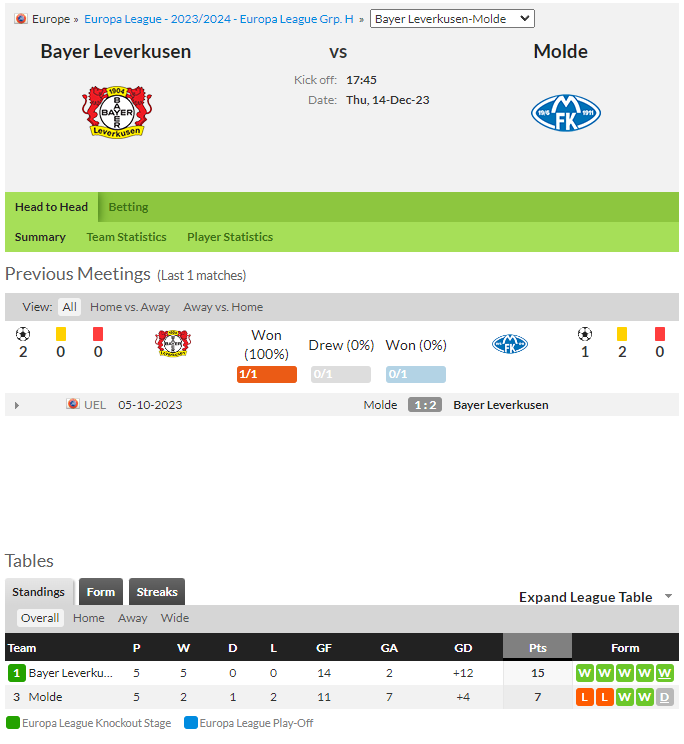Switch to the Form tables tab
Viewport: 684px width, 744px height.
[x=101, y=592]
